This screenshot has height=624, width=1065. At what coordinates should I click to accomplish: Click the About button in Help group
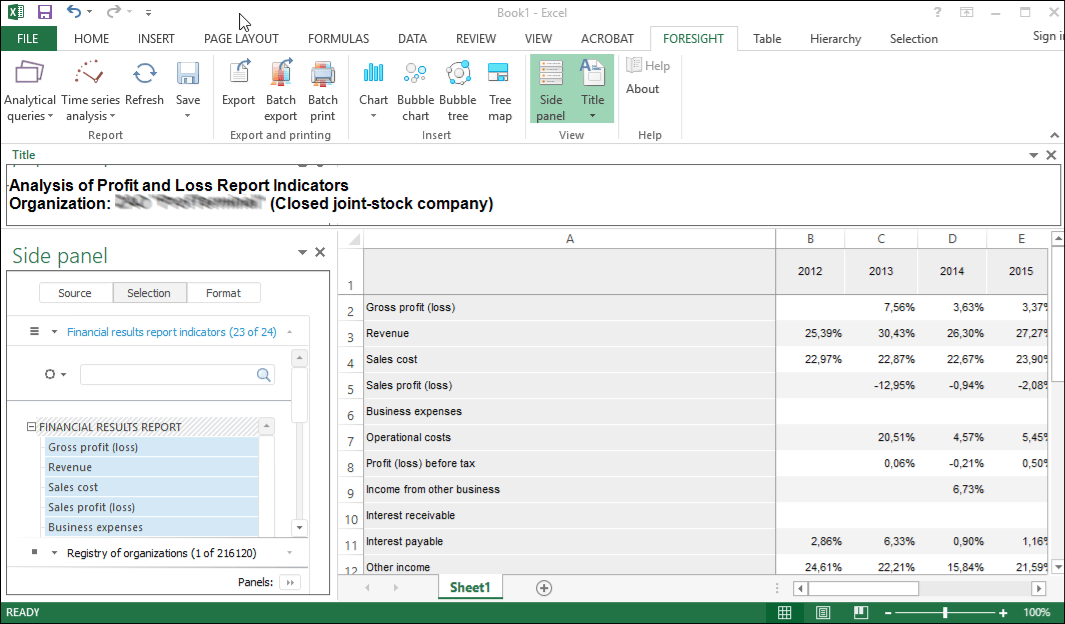click(642, 89)
